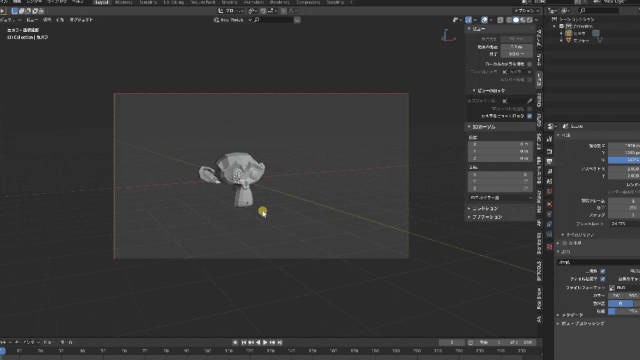Expand the アノテーション panel in sidebar
The image size is (640, 360).
(x=484, y=217)
